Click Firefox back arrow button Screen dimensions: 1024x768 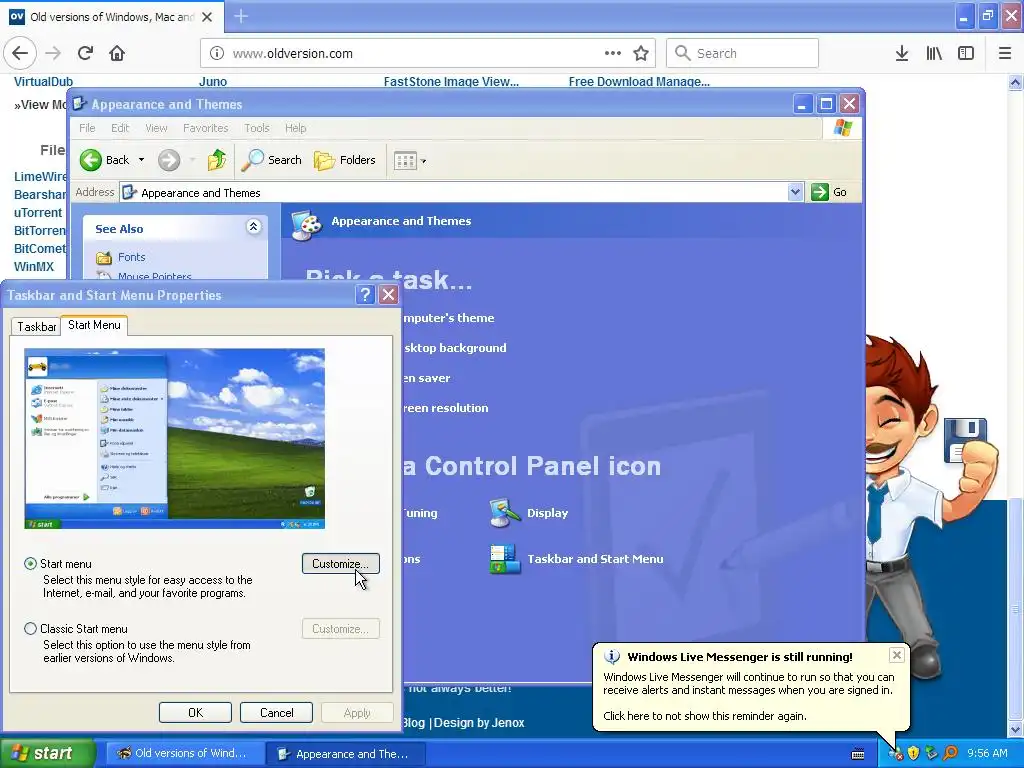click(x=20, y=53)
